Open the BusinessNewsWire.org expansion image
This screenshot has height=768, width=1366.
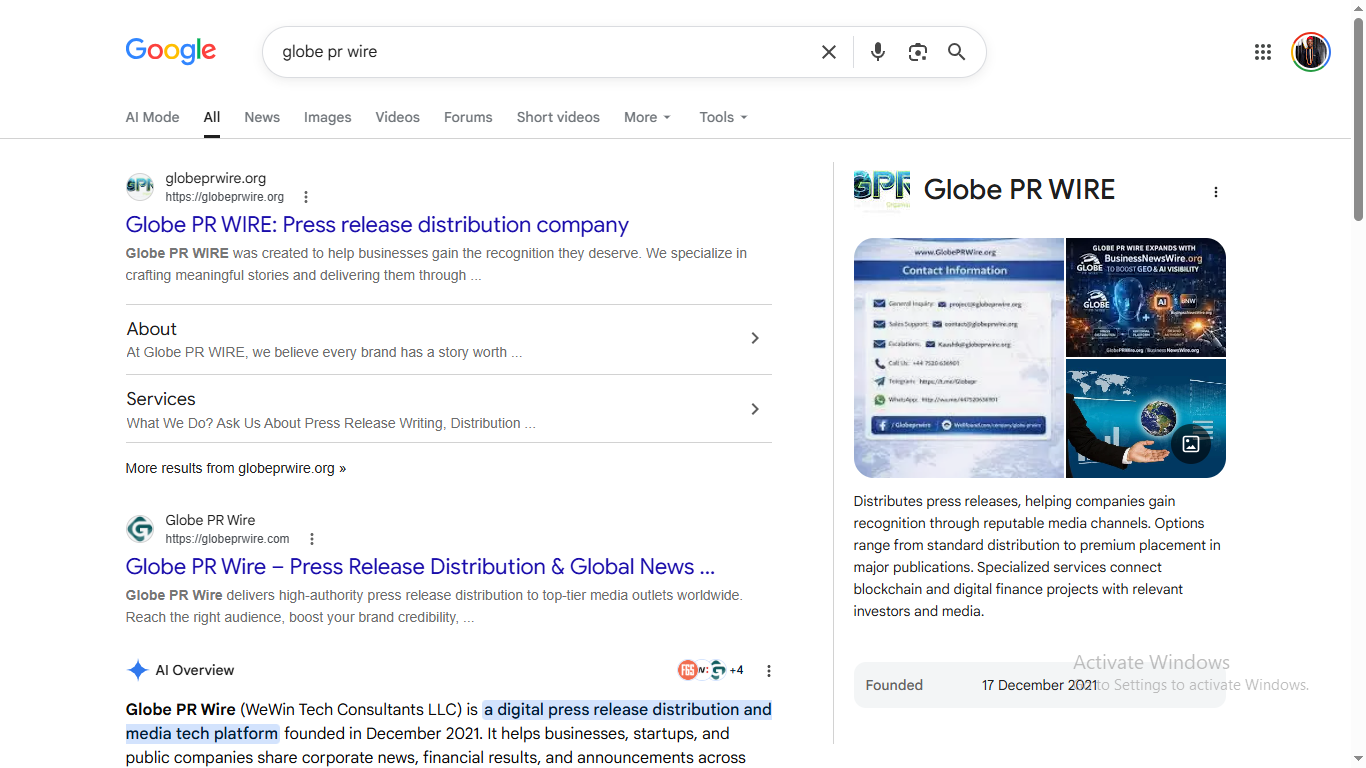[1146, 297]
